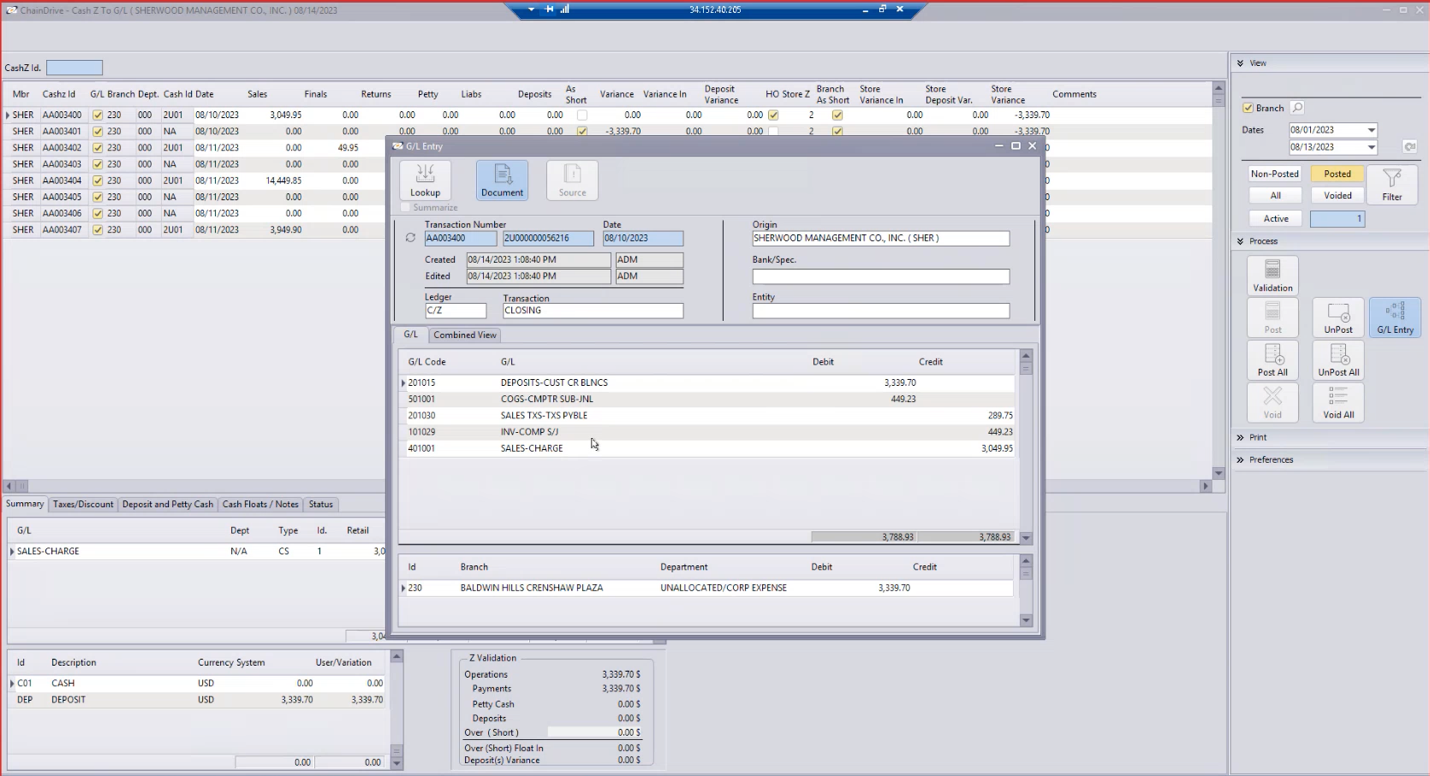
Task: Expand the 230 Baldwin Hills branch row
Action: (x=403, y=588)
